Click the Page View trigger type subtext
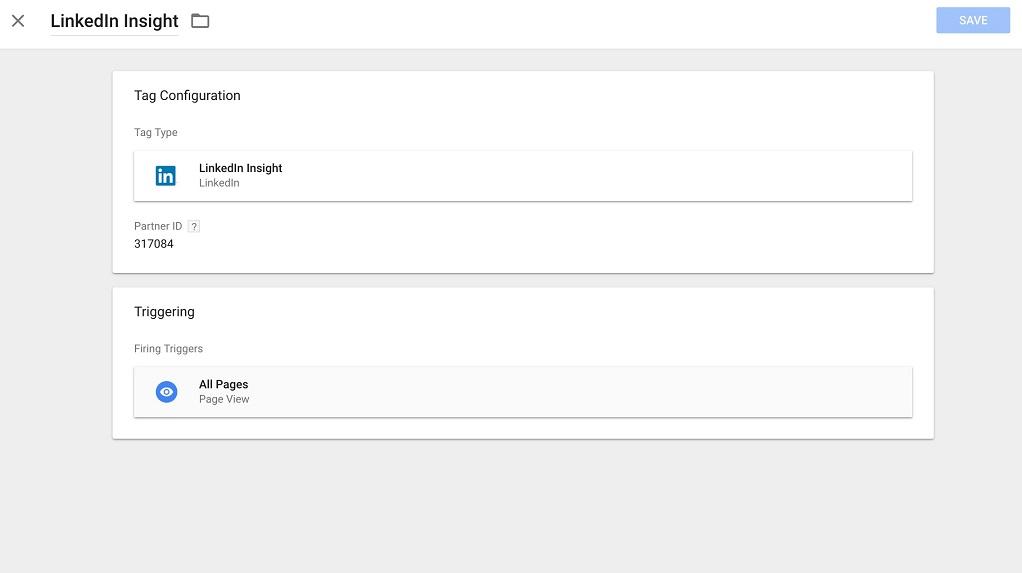 tap(224, 399)
